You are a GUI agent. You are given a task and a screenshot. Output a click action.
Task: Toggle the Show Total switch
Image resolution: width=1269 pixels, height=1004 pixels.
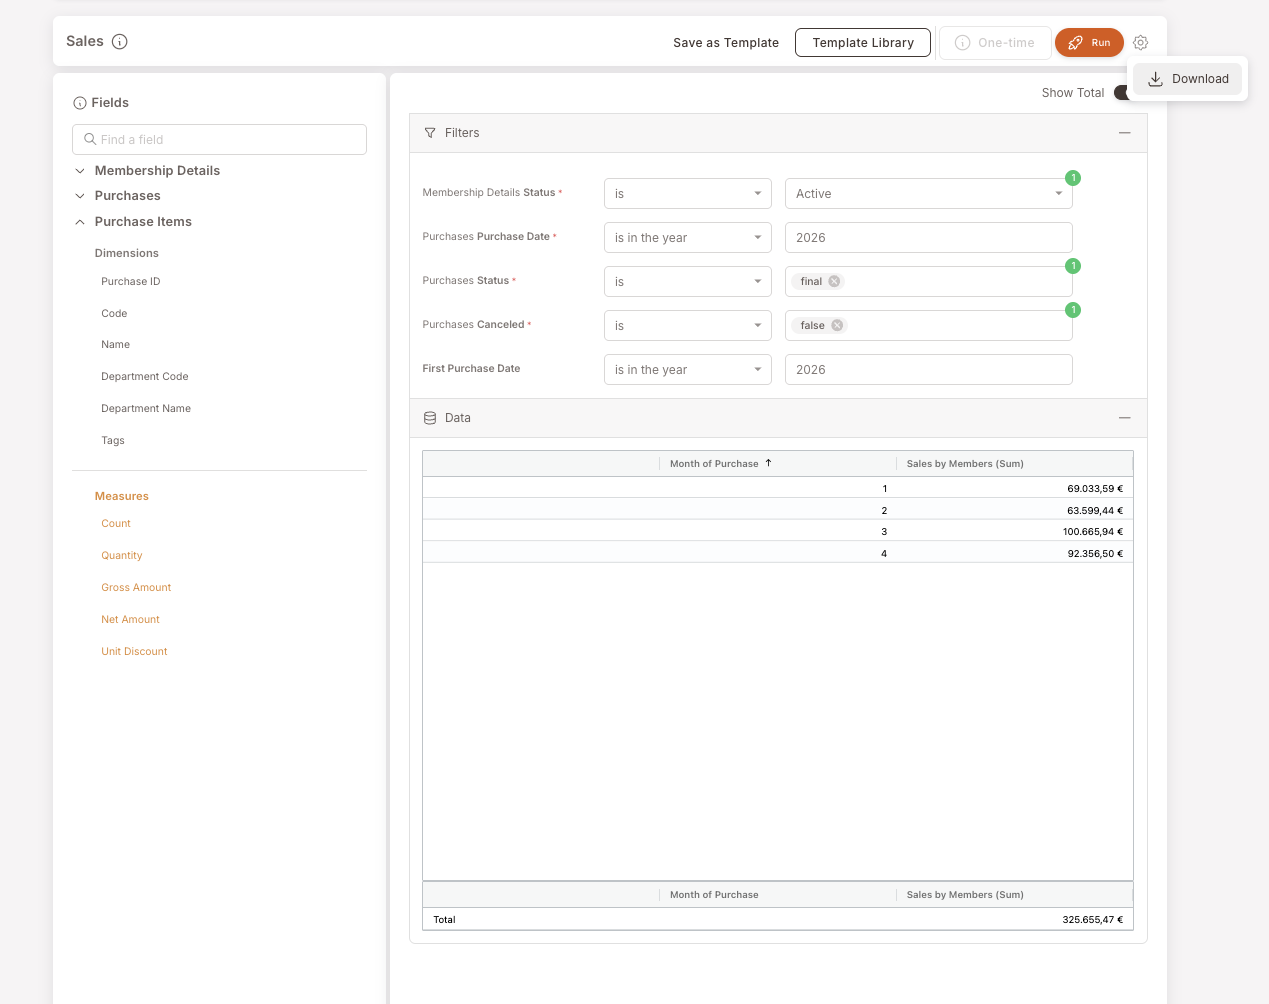pyautogui.click(x=1122, y=93)
